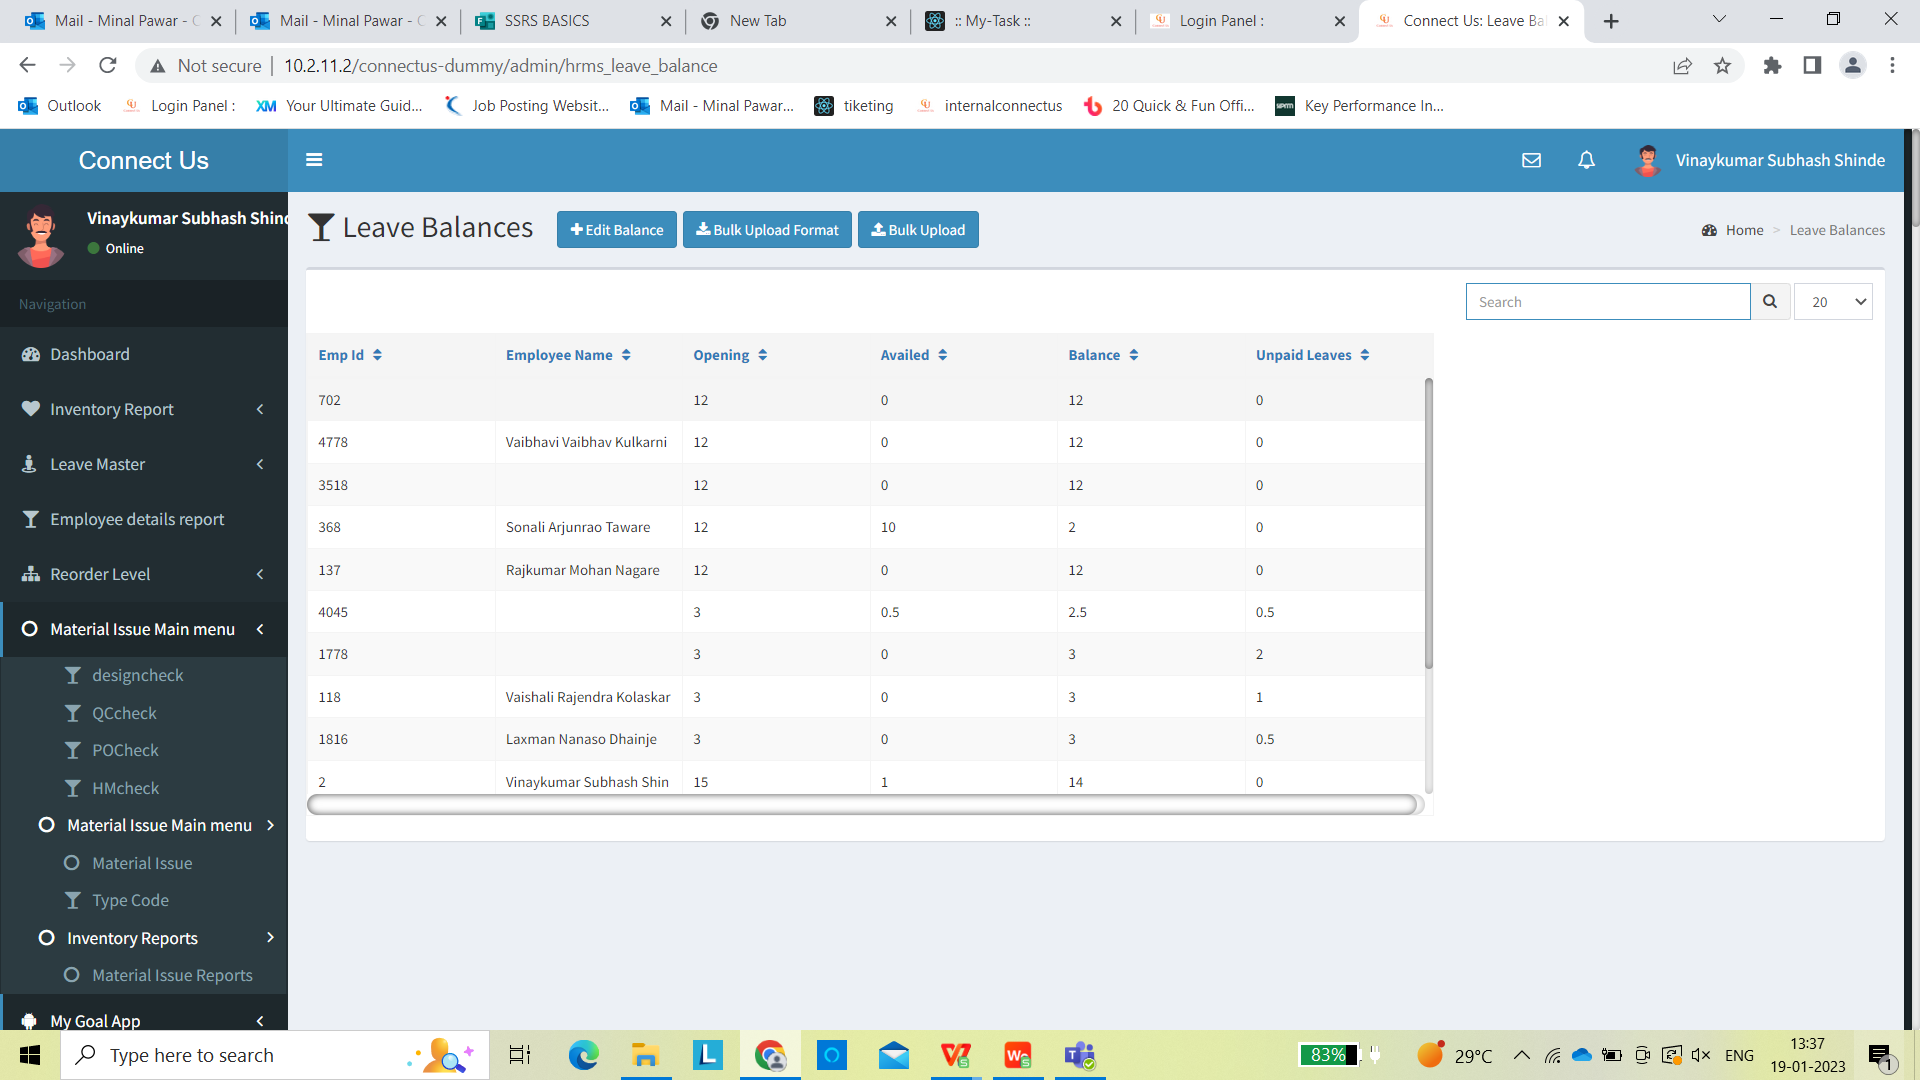
Task: Click the browser address bar URL
Action: pos(500,66)
